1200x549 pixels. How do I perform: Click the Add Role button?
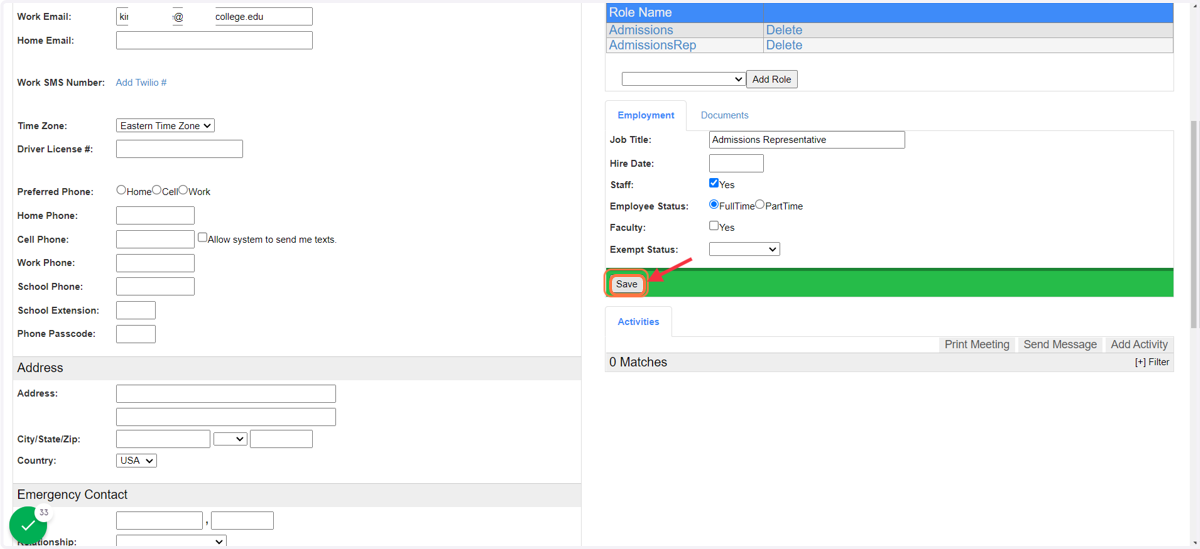772,79
